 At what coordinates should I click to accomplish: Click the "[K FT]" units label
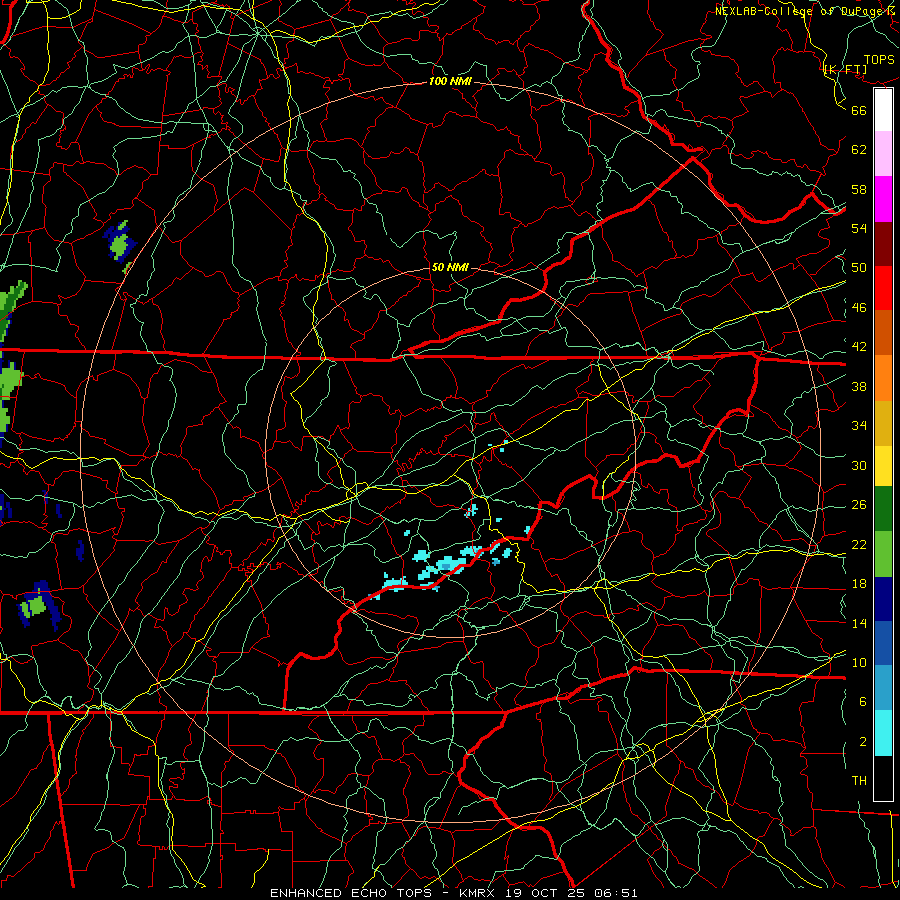845,70
